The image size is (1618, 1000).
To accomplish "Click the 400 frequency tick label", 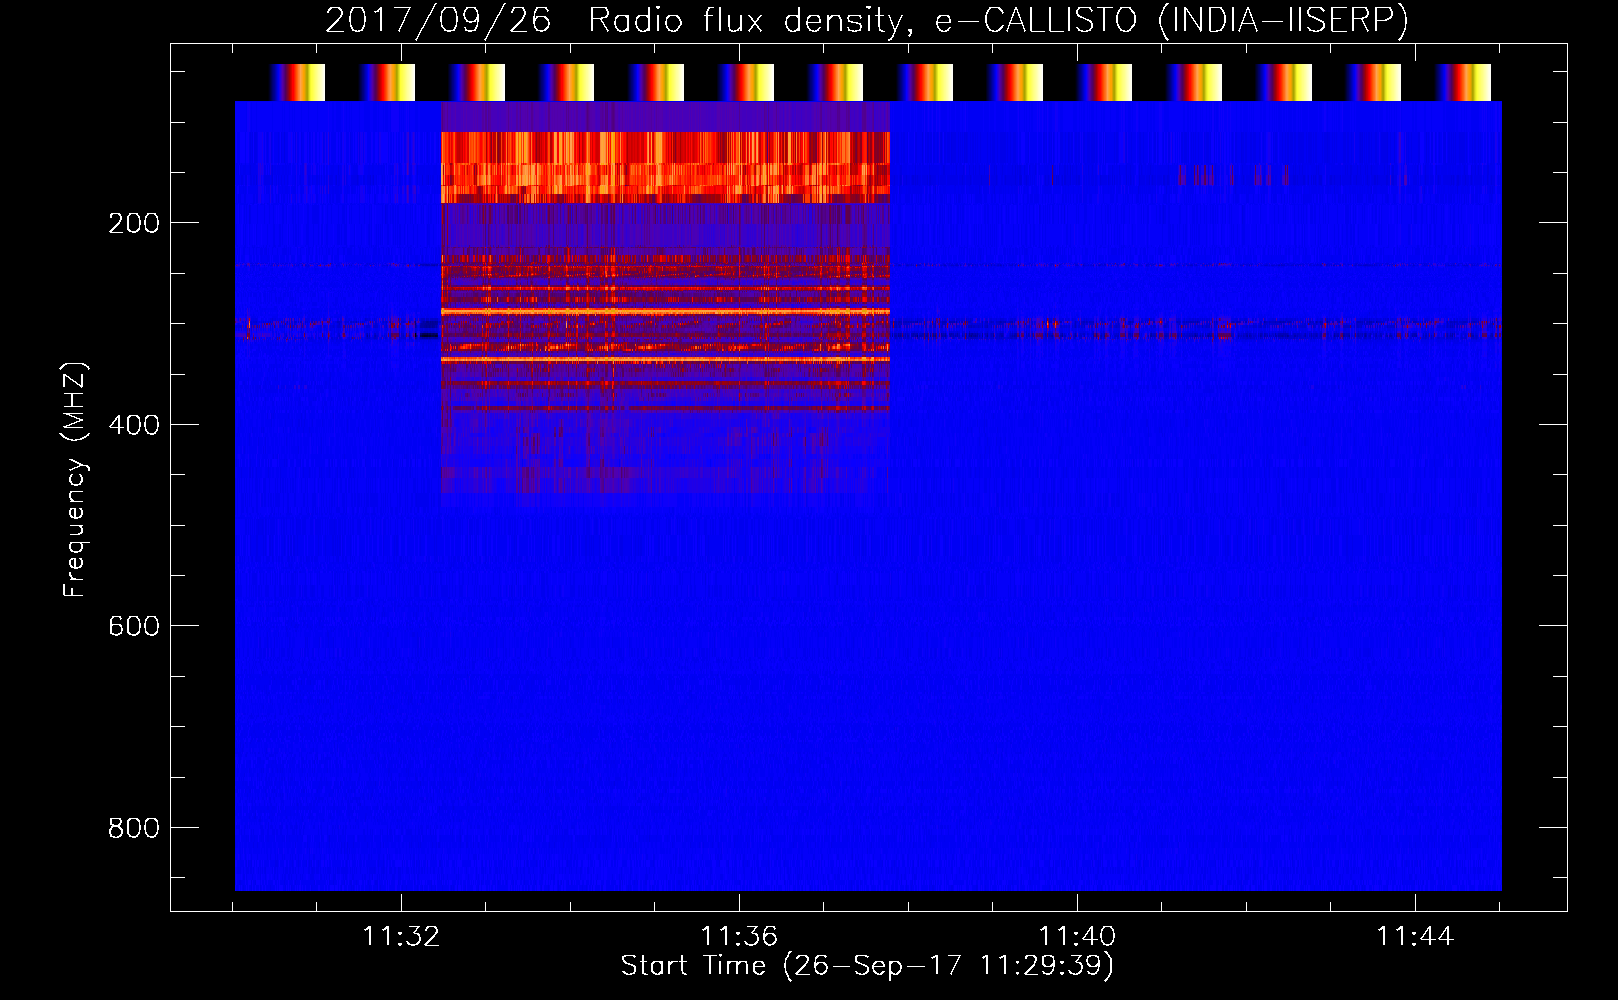I will (134, 425).
